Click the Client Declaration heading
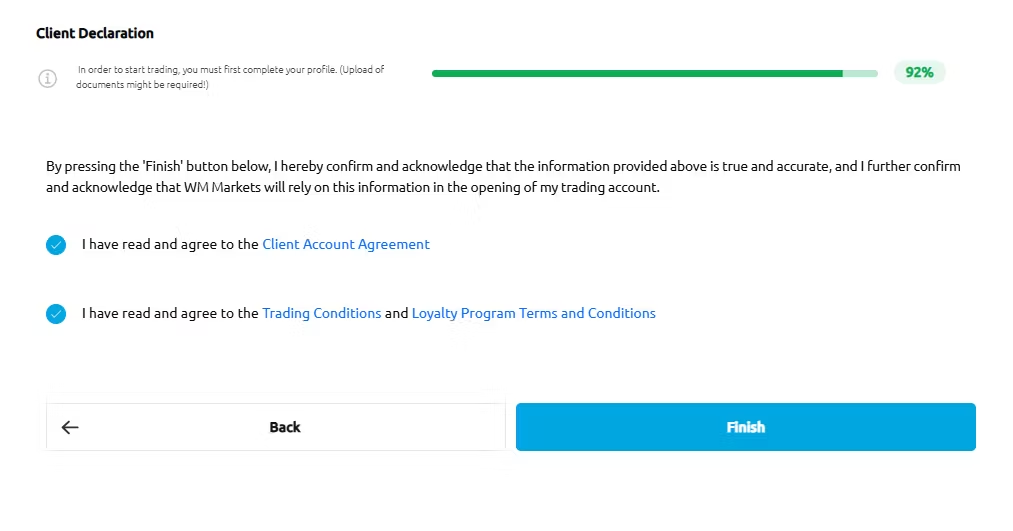Image resolution: width=1013 pixels, height=531 pixels. pyautogui.click(x=95, y=33)
